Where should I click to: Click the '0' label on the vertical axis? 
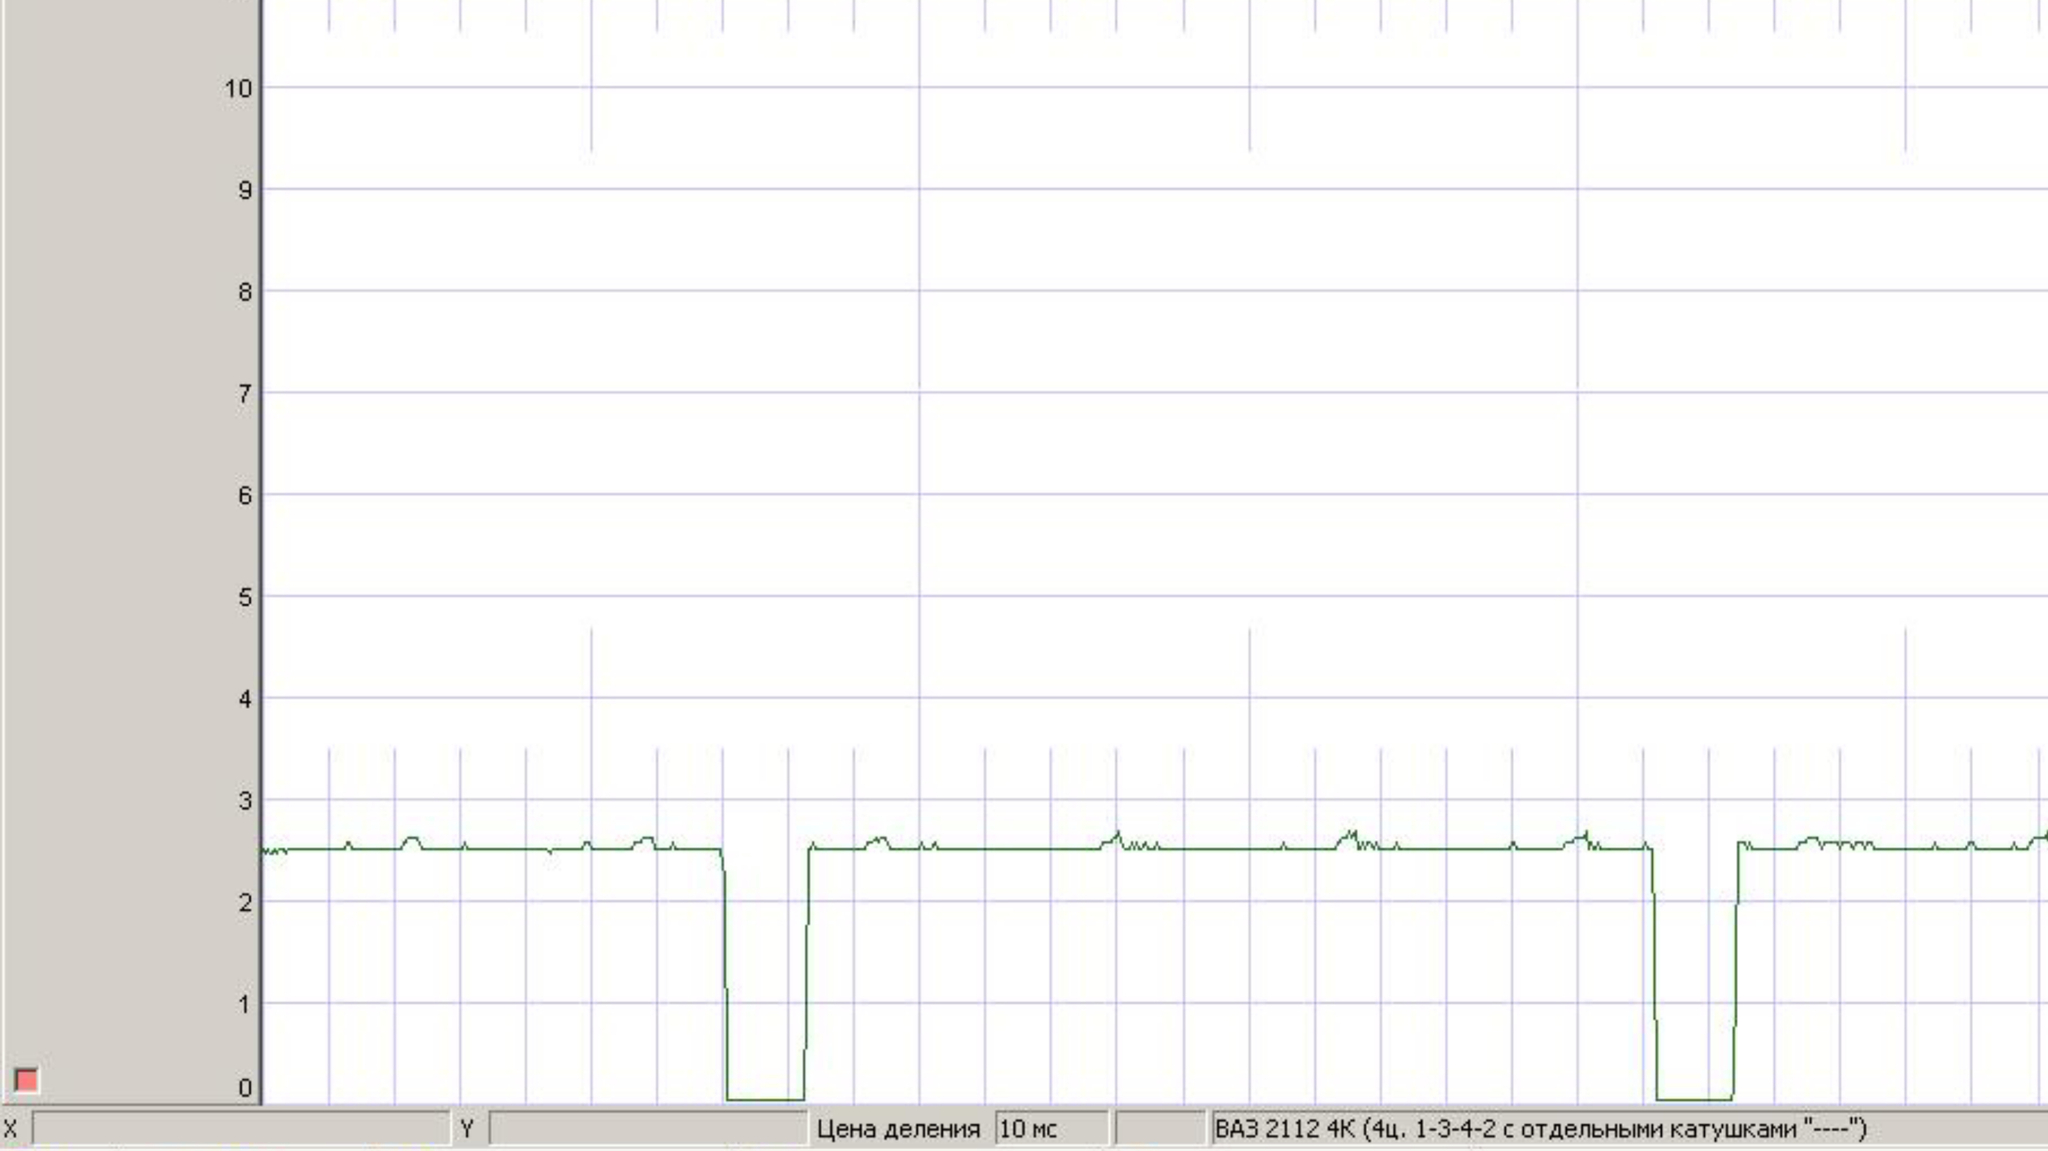coord(245,1088)
